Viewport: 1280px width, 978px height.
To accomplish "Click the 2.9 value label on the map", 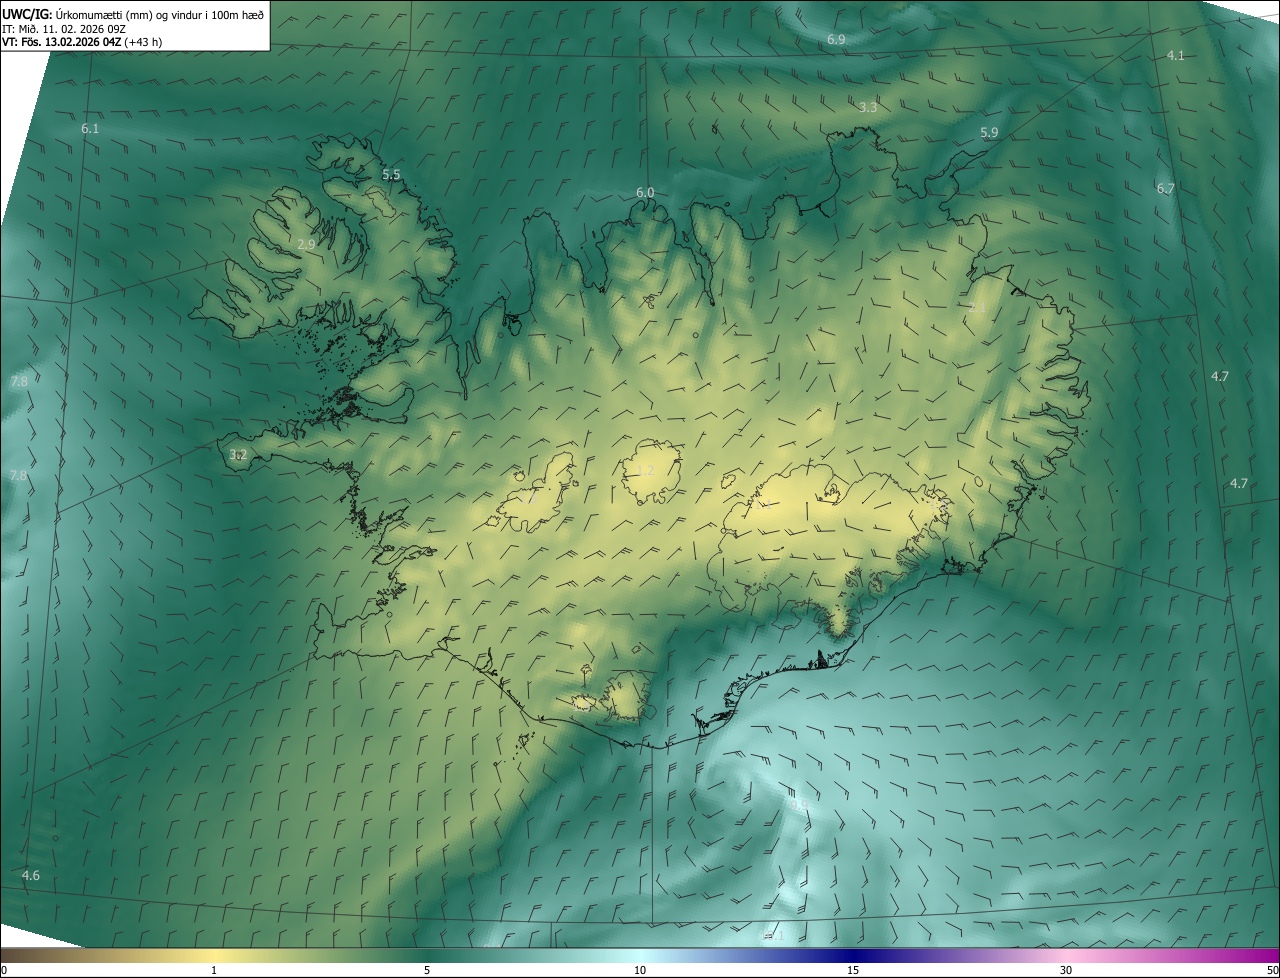I will (306, 244).
